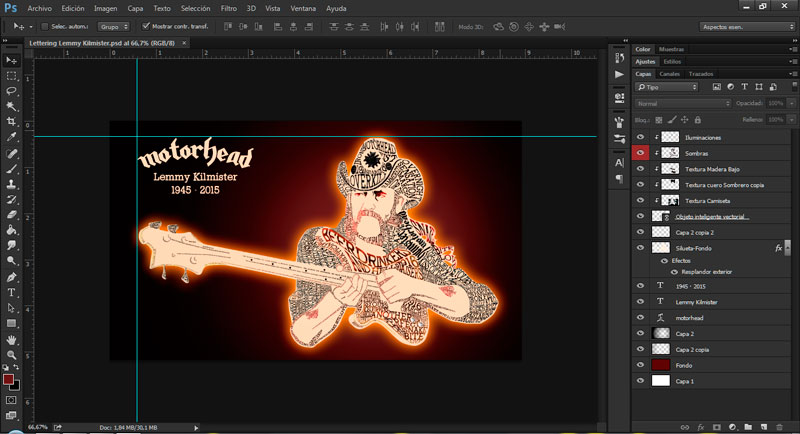Enable the Selec. autom. checkbox
800x434 pixels.
[45, 27]
